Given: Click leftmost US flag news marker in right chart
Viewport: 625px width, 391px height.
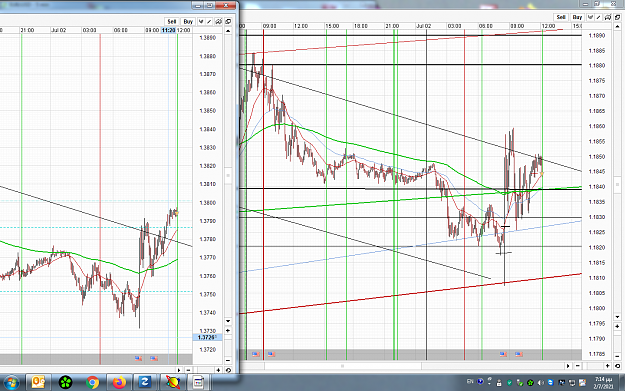Looking at the screenshot, I should (x=256, y=354).
